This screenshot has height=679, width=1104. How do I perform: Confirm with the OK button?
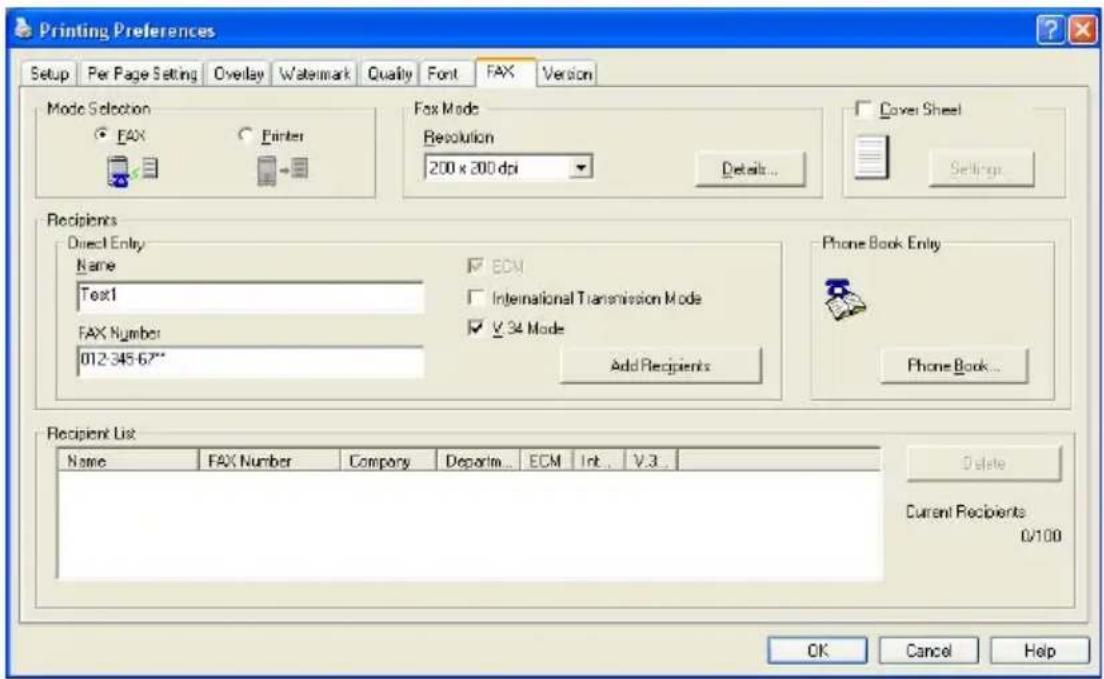(x=817, y=651)
